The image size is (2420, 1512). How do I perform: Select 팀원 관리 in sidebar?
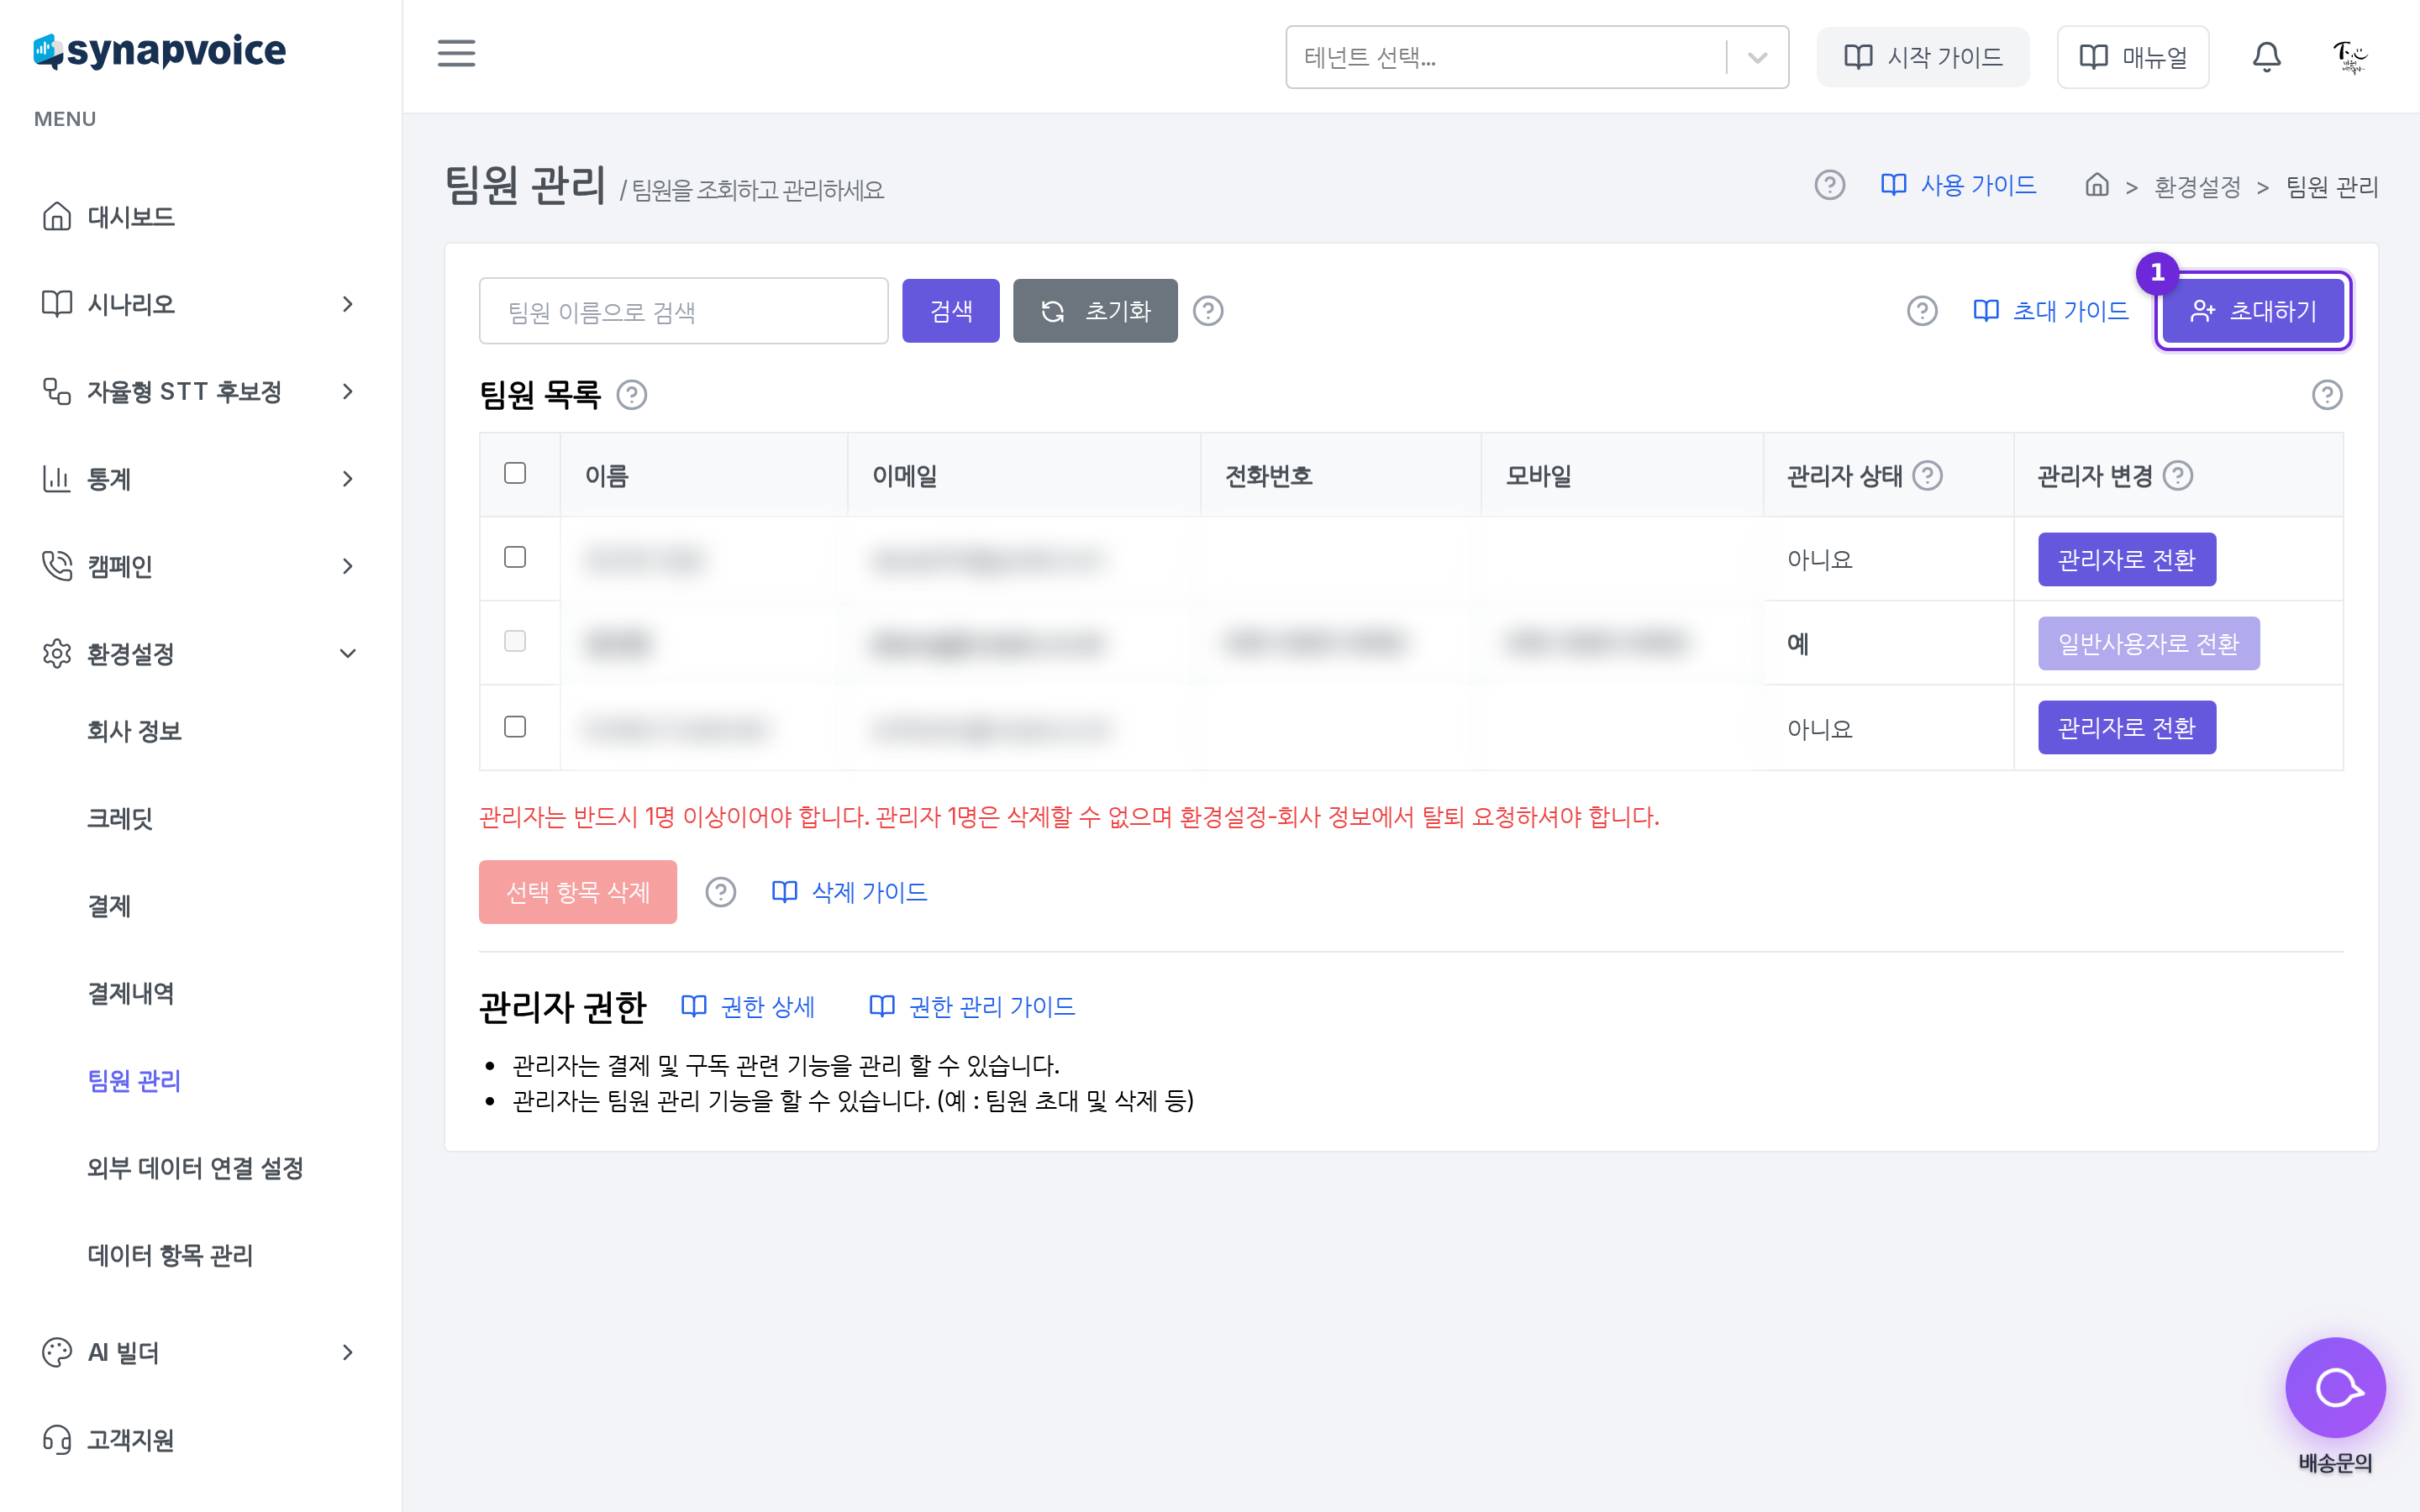coord(134,1080)
